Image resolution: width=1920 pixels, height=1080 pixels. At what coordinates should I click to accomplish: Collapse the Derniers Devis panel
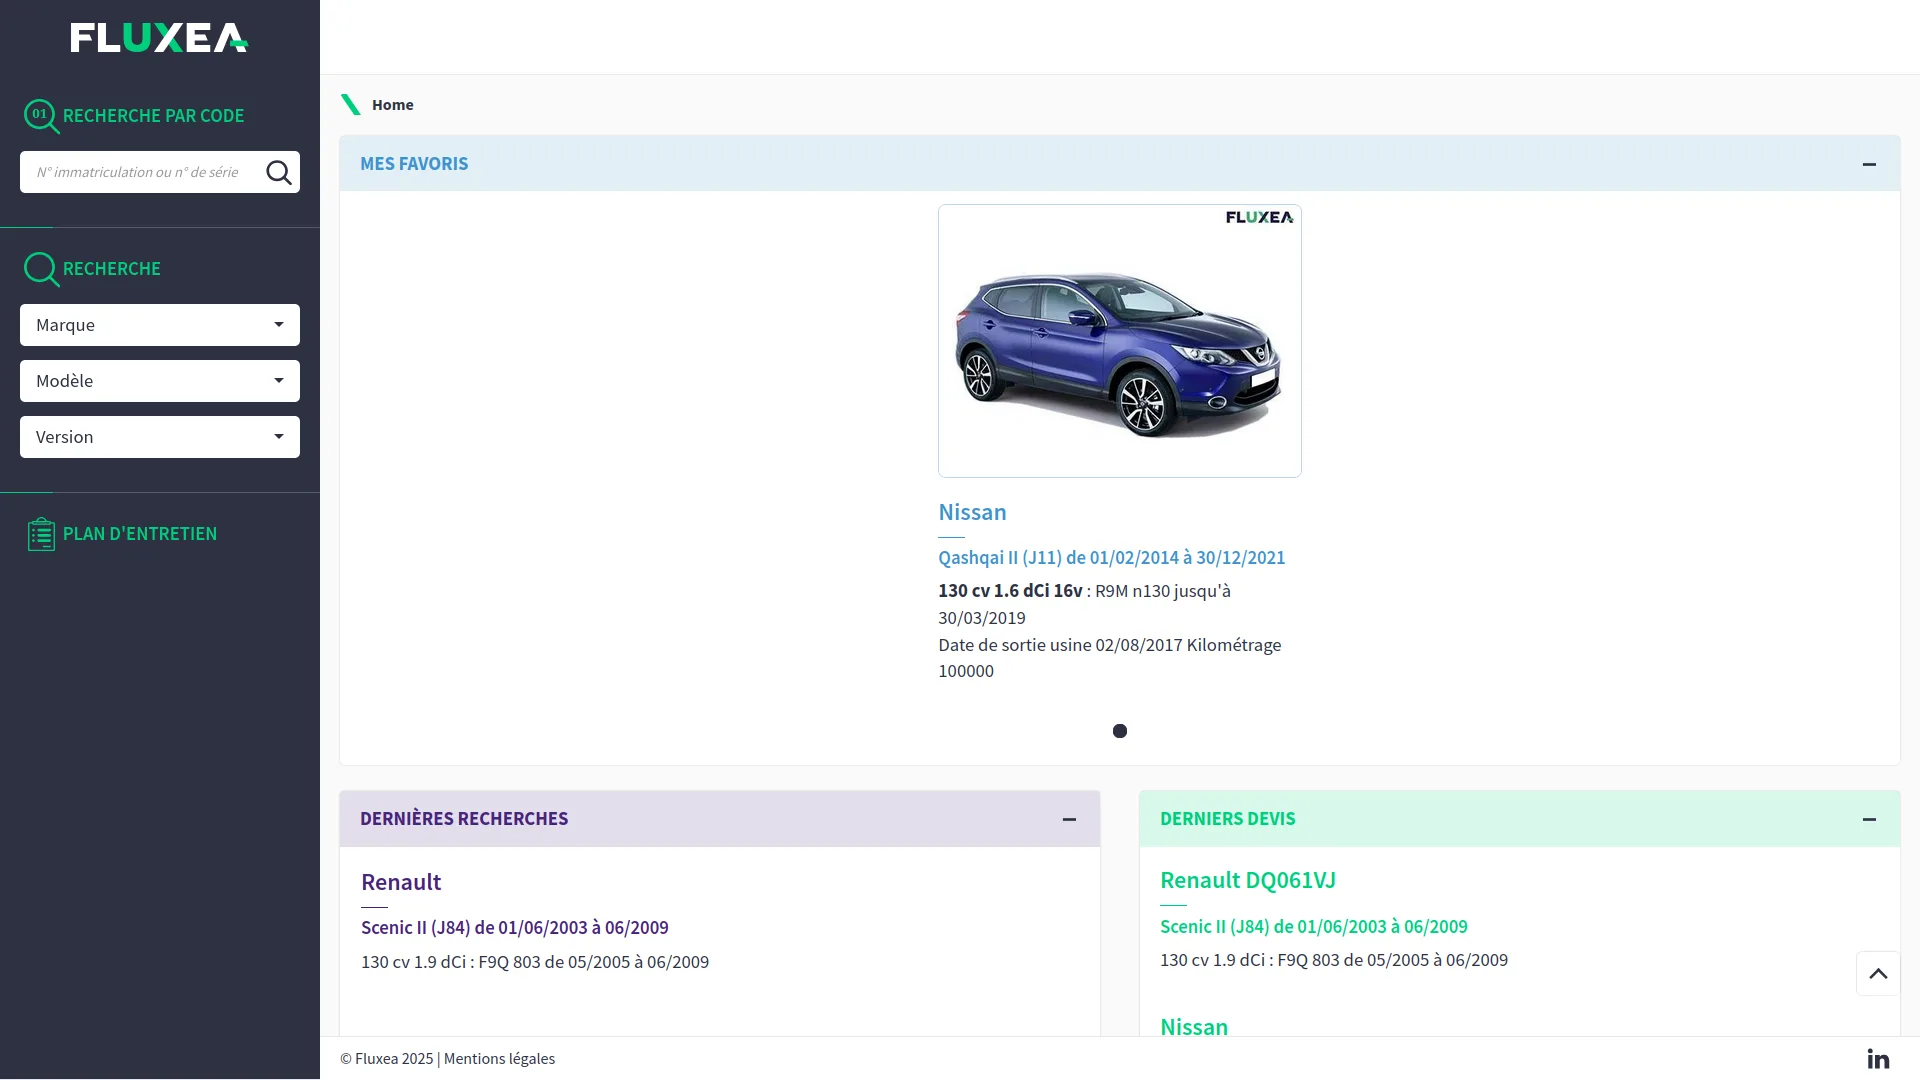point(1869,819)
